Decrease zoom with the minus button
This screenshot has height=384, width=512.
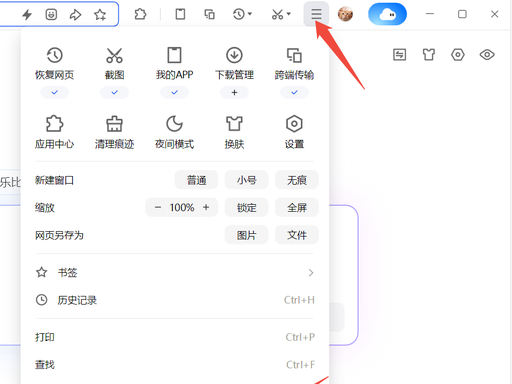point(158,207)
